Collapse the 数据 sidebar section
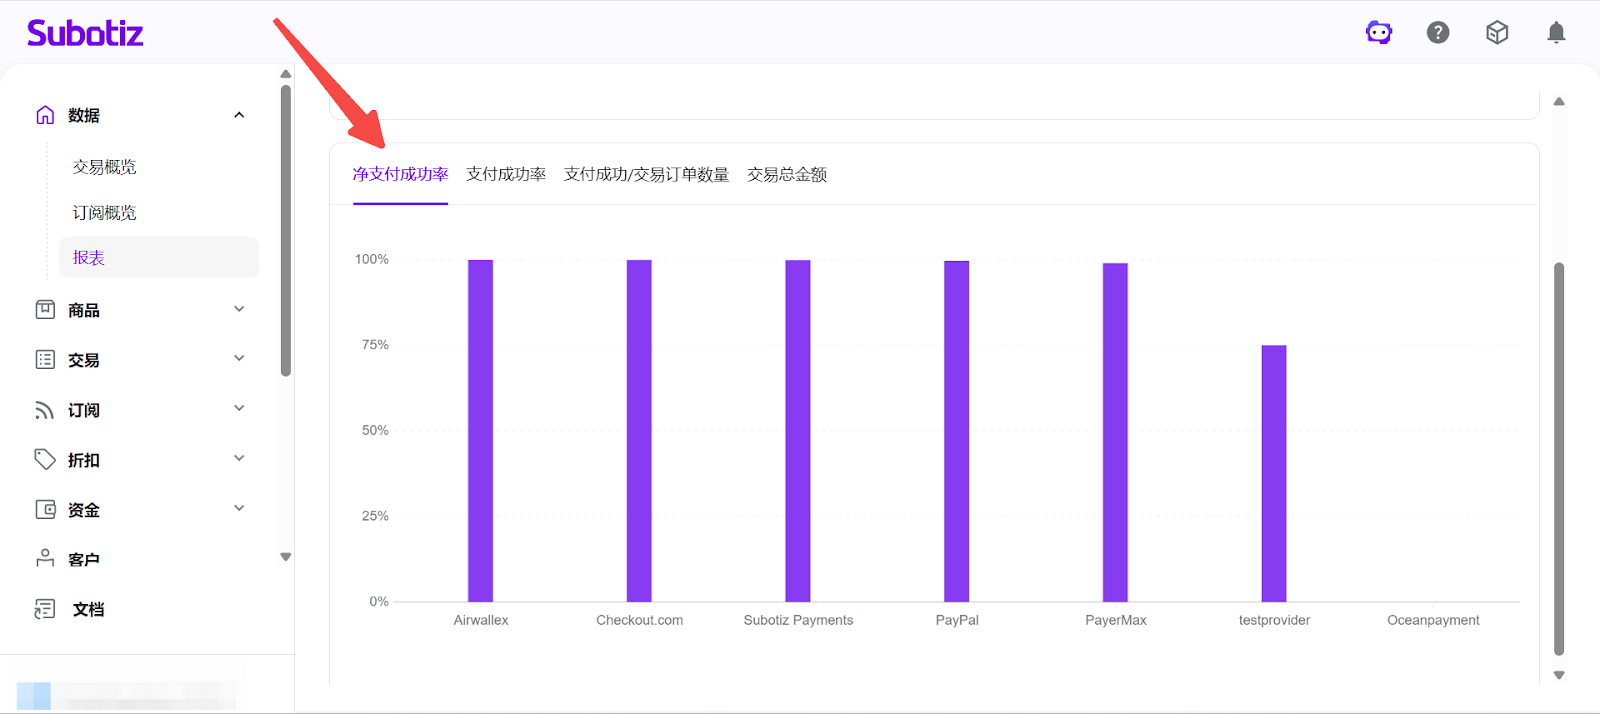The image size is (1600, 714). (x=239, y=115)
